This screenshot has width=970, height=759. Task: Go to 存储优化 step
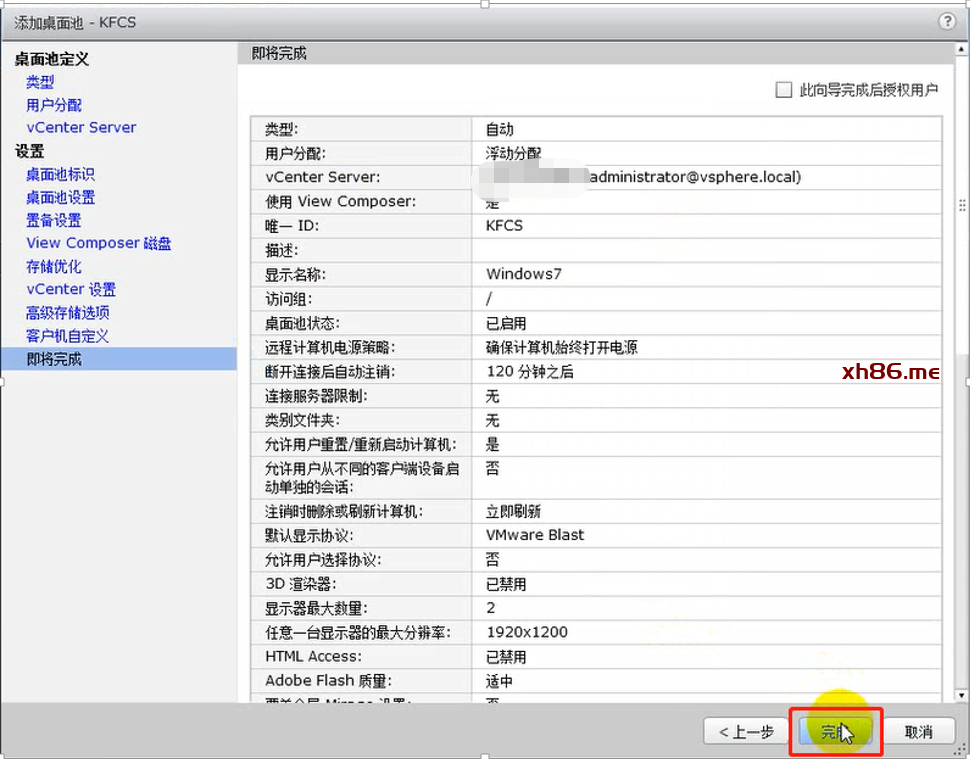pyautogui.click(x=54, y=266)
